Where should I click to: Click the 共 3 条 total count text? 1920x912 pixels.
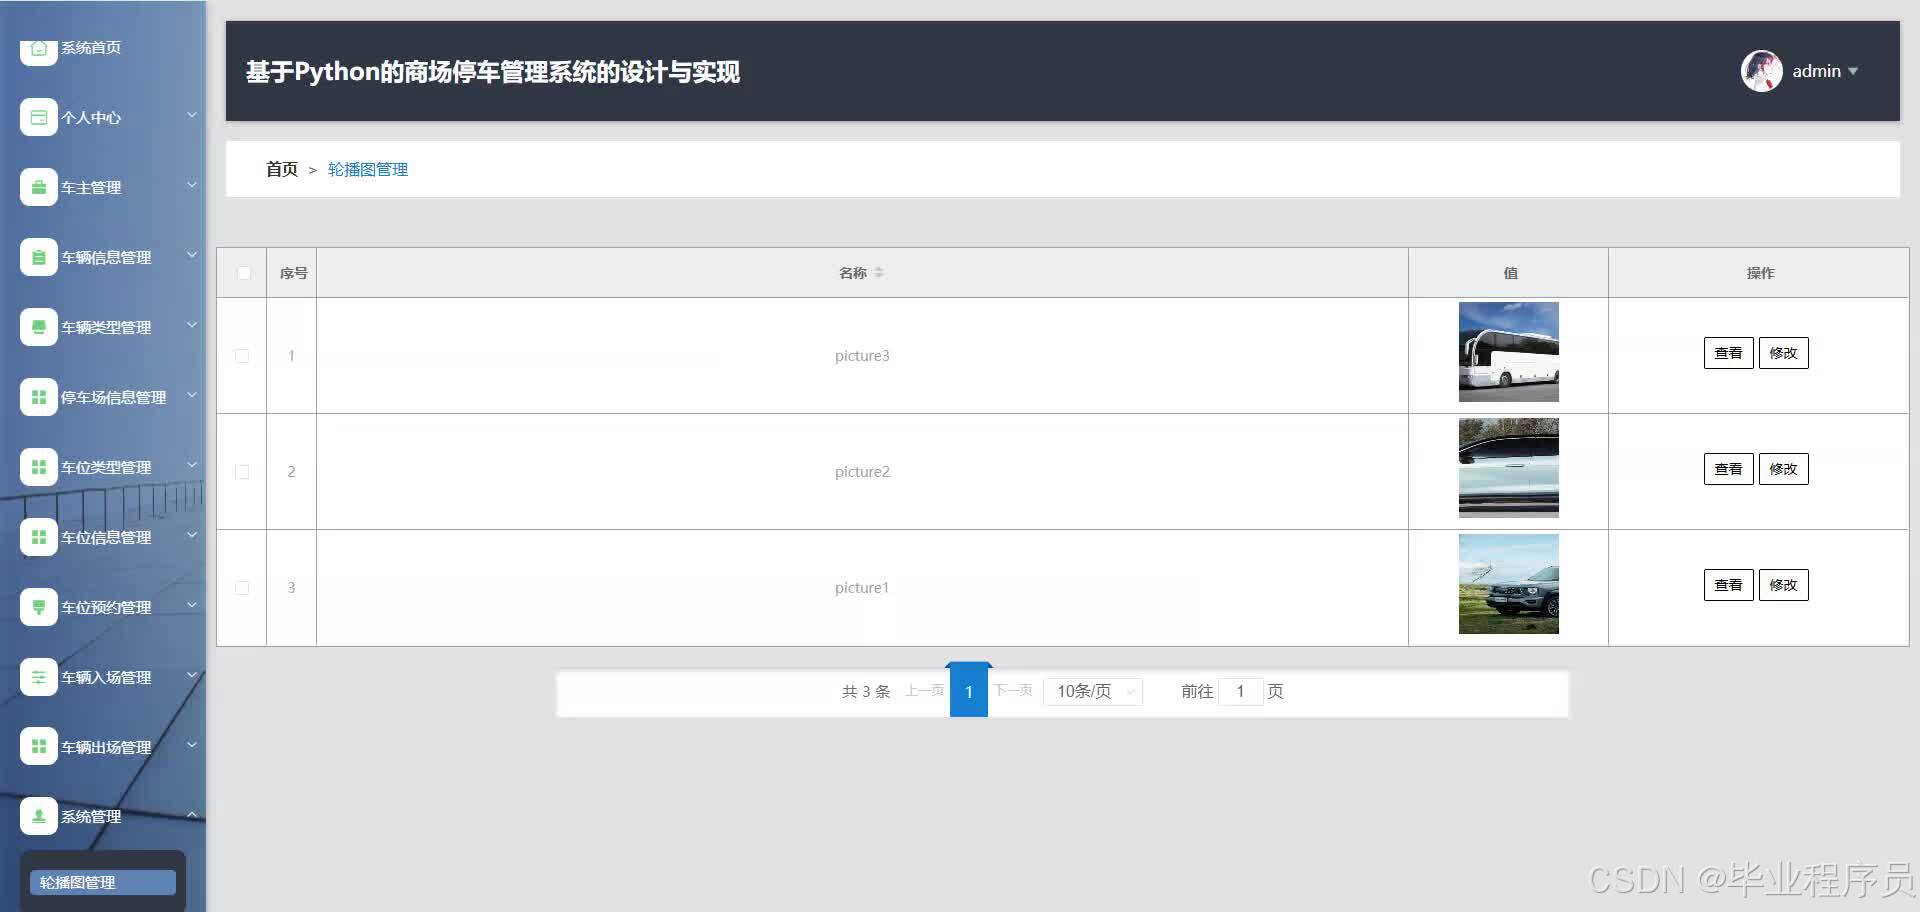tap(866, 691)
